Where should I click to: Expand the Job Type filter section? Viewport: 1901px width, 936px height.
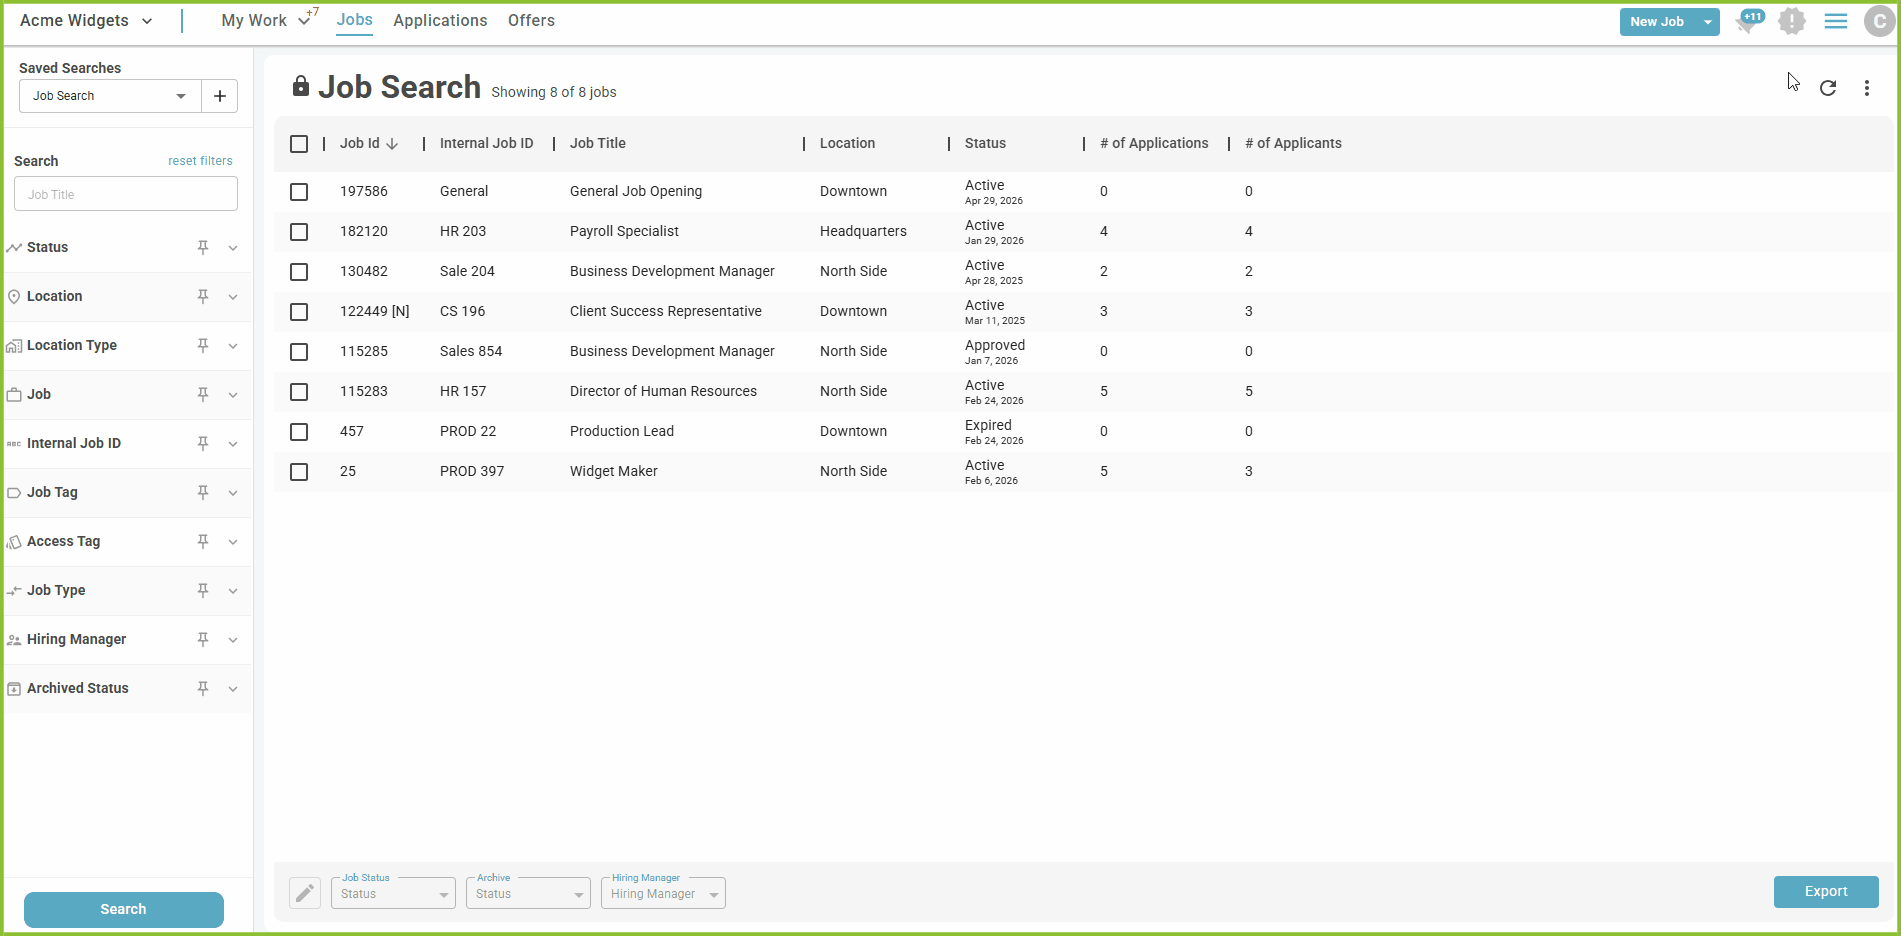[233, 591]
